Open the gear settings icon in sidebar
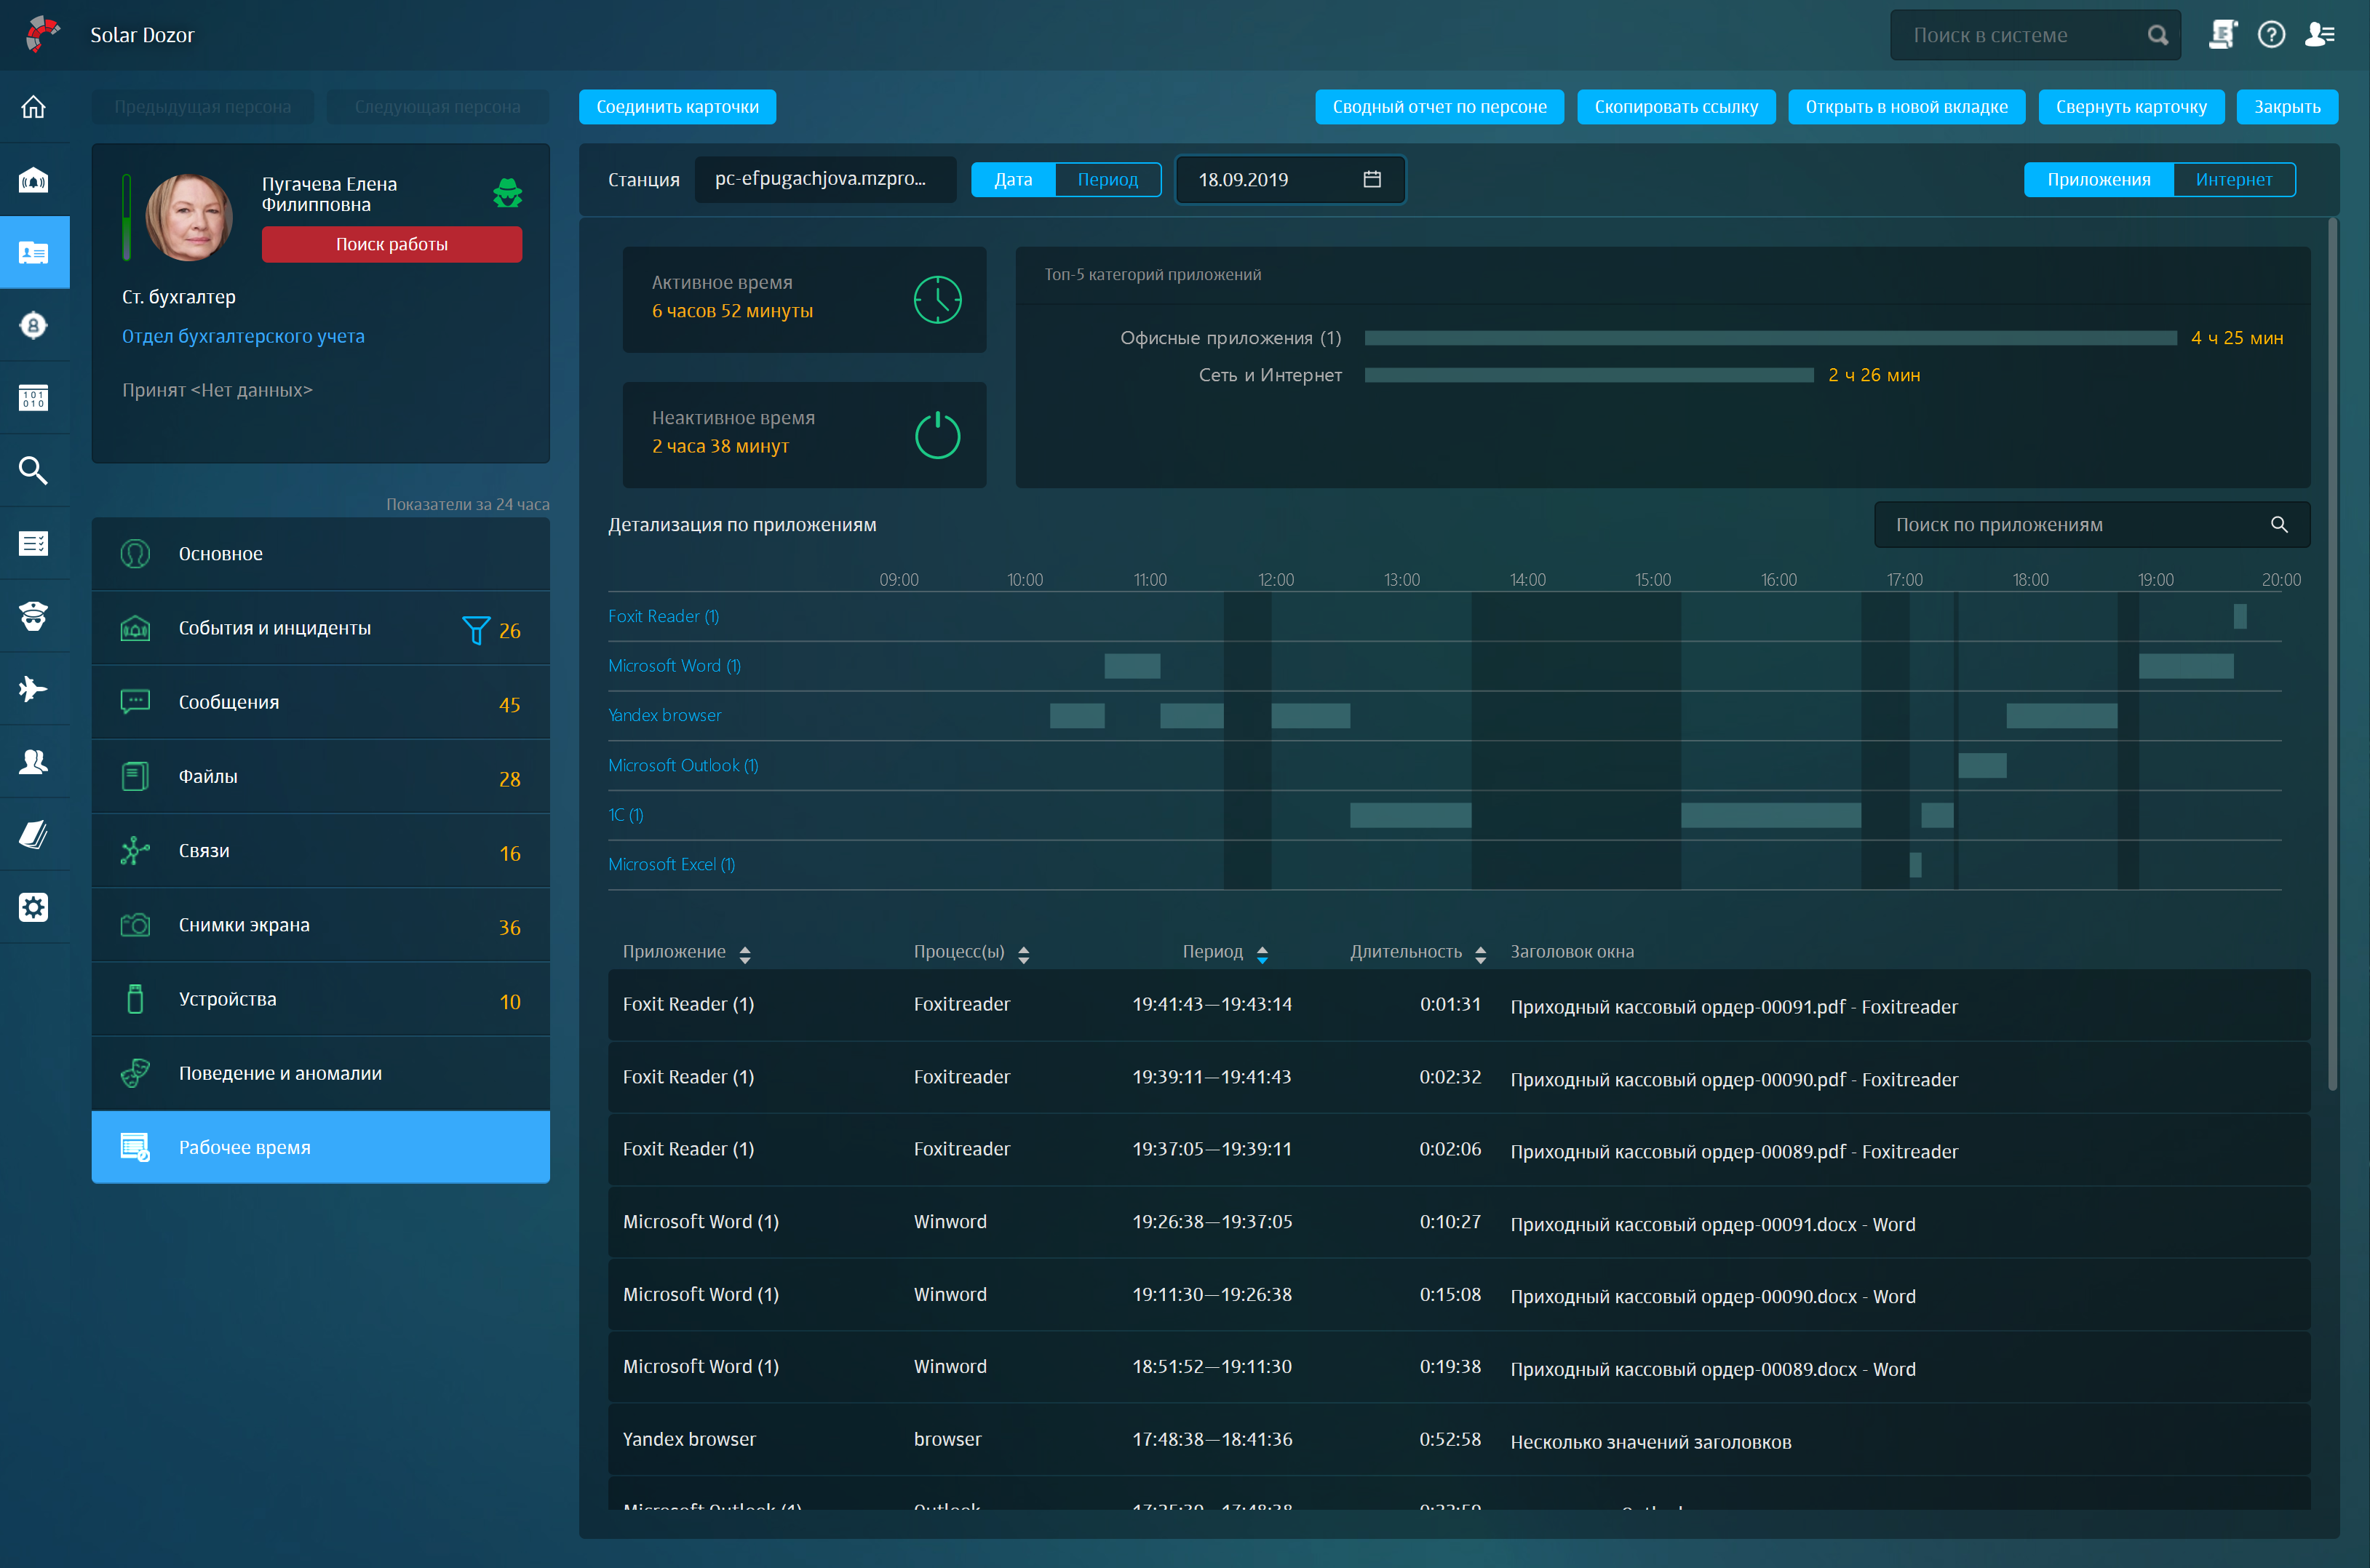 coord(33,907)
